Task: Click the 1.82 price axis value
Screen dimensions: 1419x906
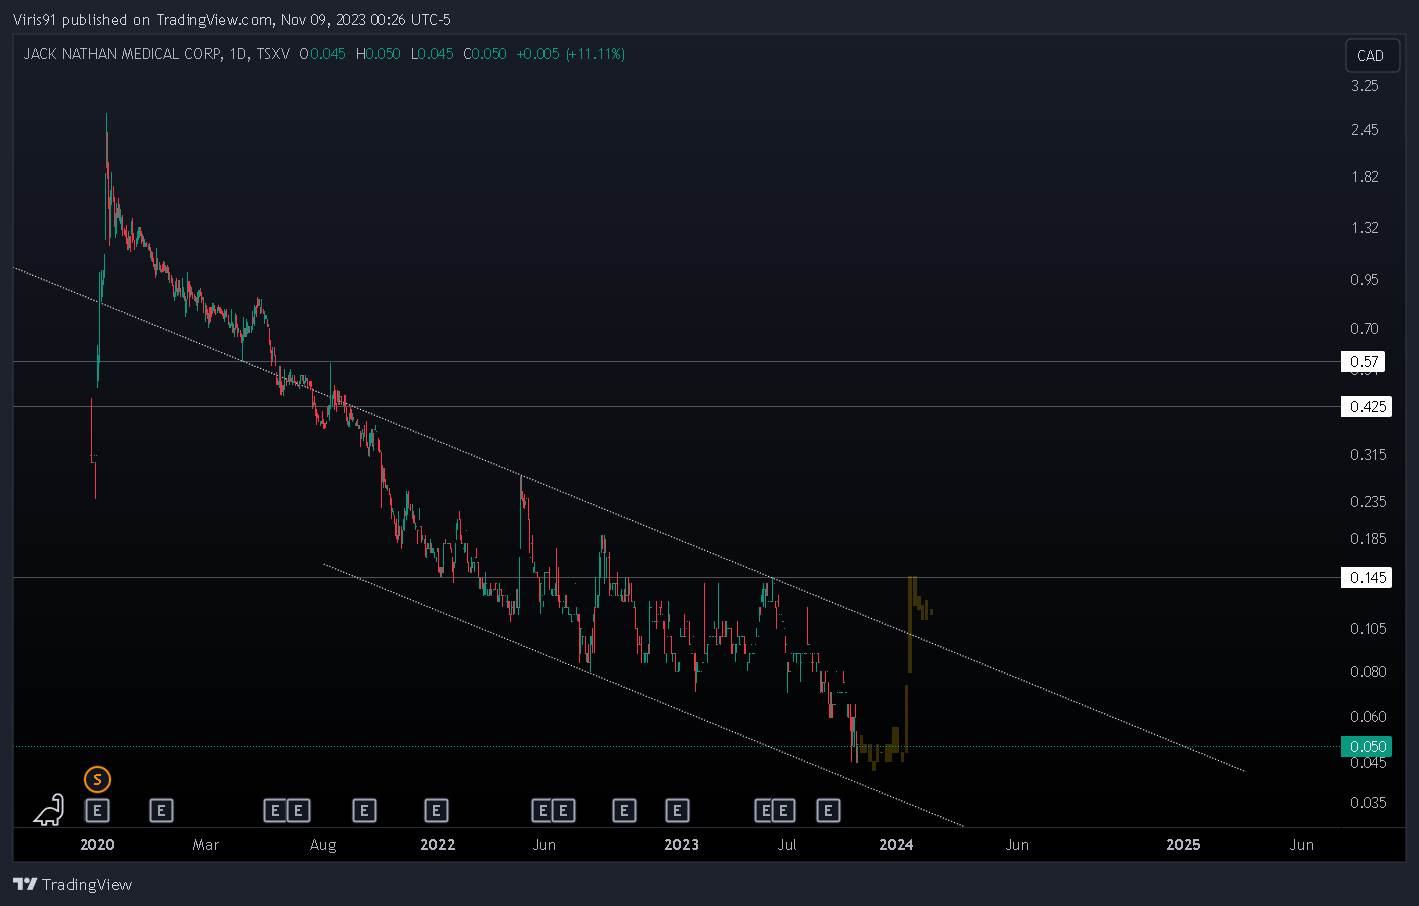Action: (1365, 177)
